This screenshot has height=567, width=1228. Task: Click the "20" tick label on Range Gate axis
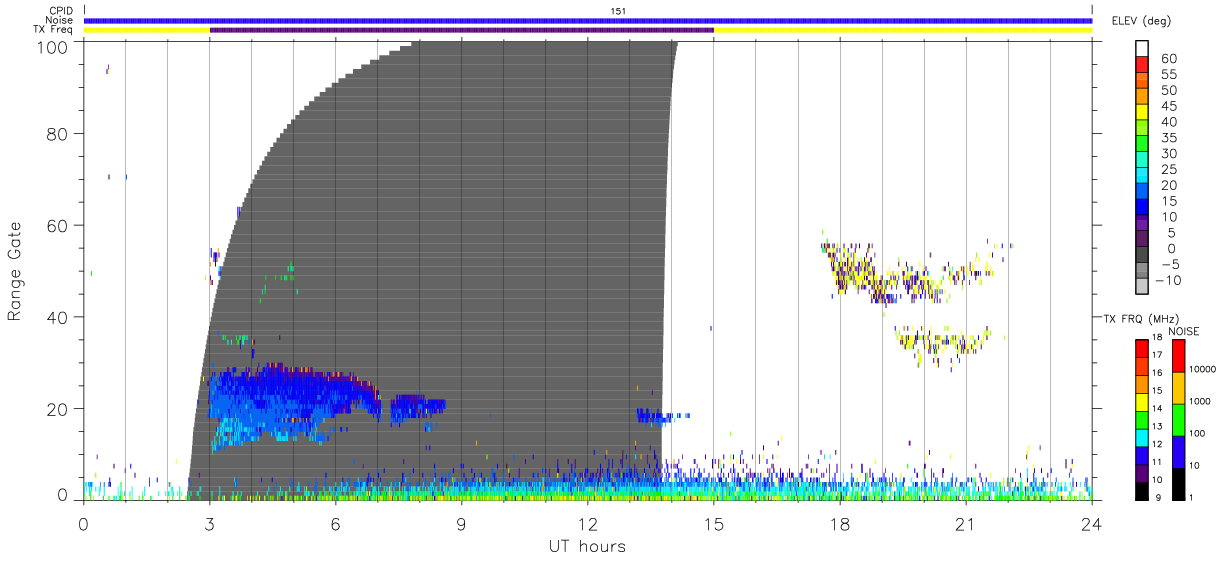58,409
